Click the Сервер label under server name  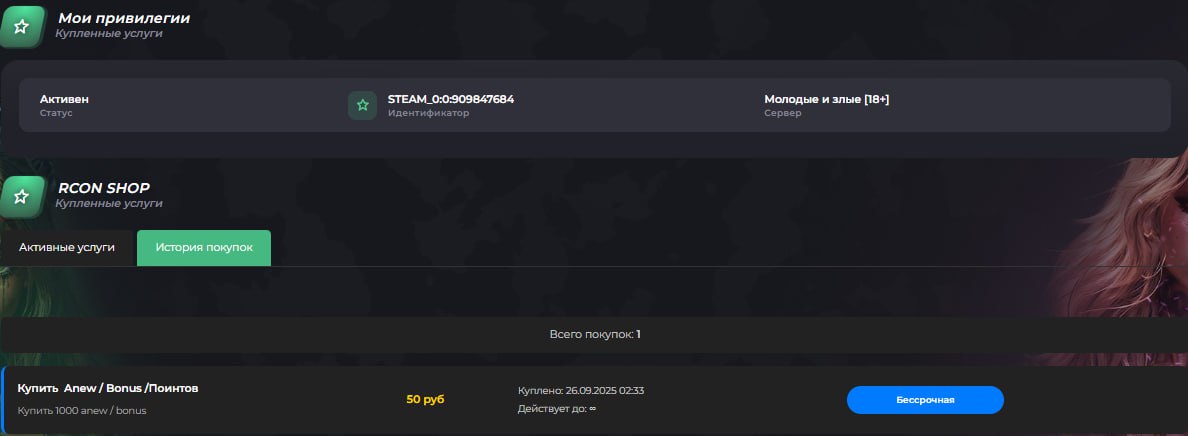(783, 113)
